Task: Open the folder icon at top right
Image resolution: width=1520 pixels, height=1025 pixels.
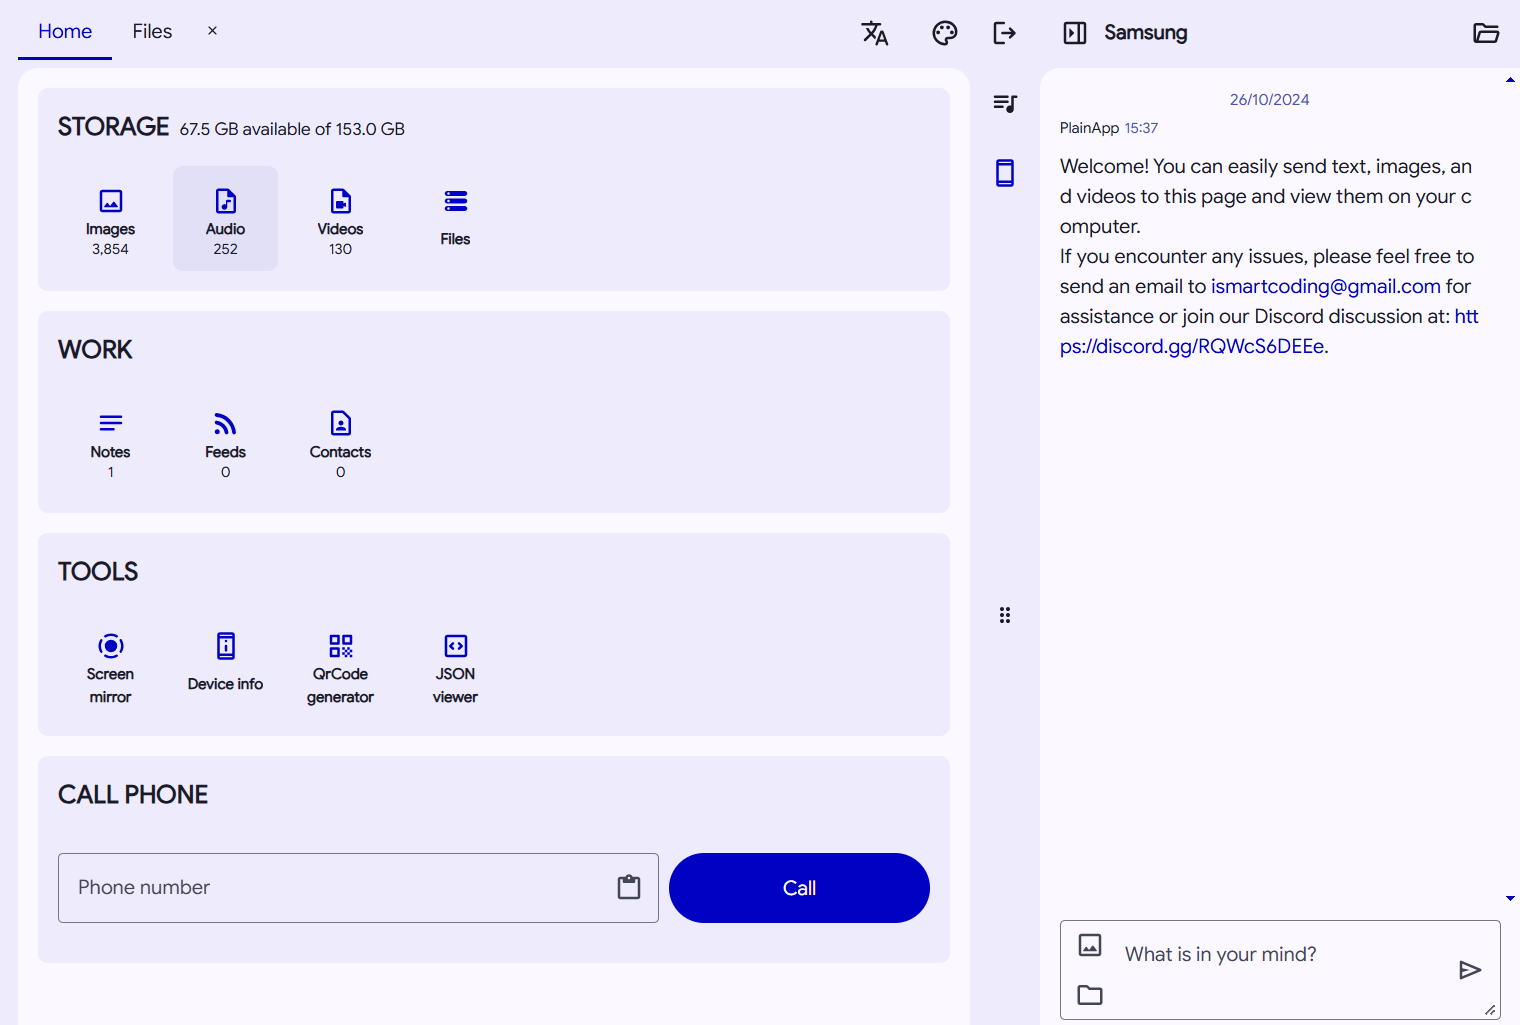Action: coord(1486,33)
